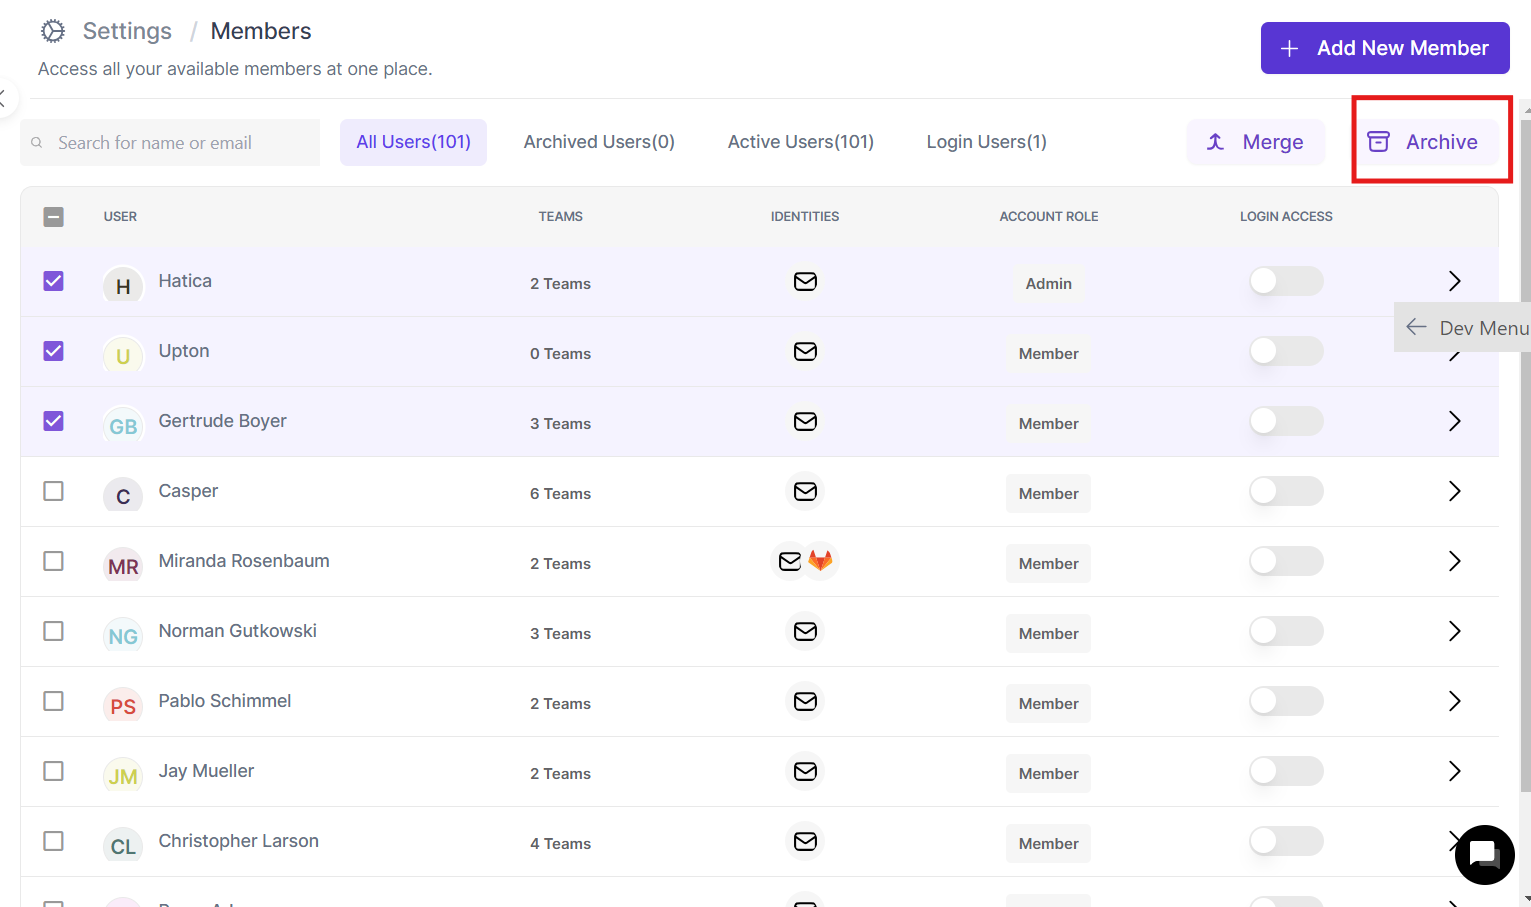Click Casper's email identity icon
This screenshot has width=1531, height=907.
click(805, 491)
